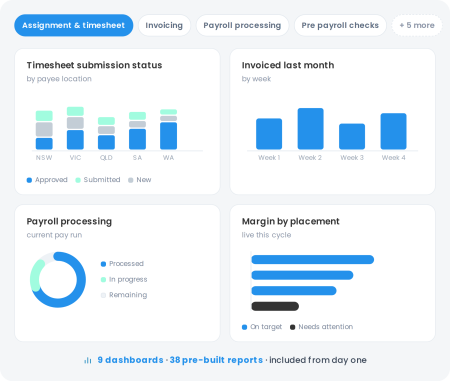Click the Week 2 axis label

(x=310, y=158)
